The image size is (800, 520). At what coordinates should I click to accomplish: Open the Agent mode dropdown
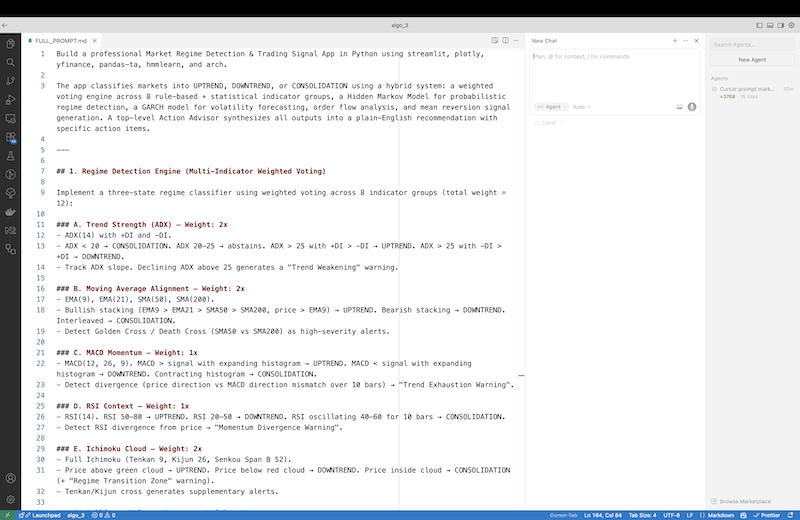550,106
